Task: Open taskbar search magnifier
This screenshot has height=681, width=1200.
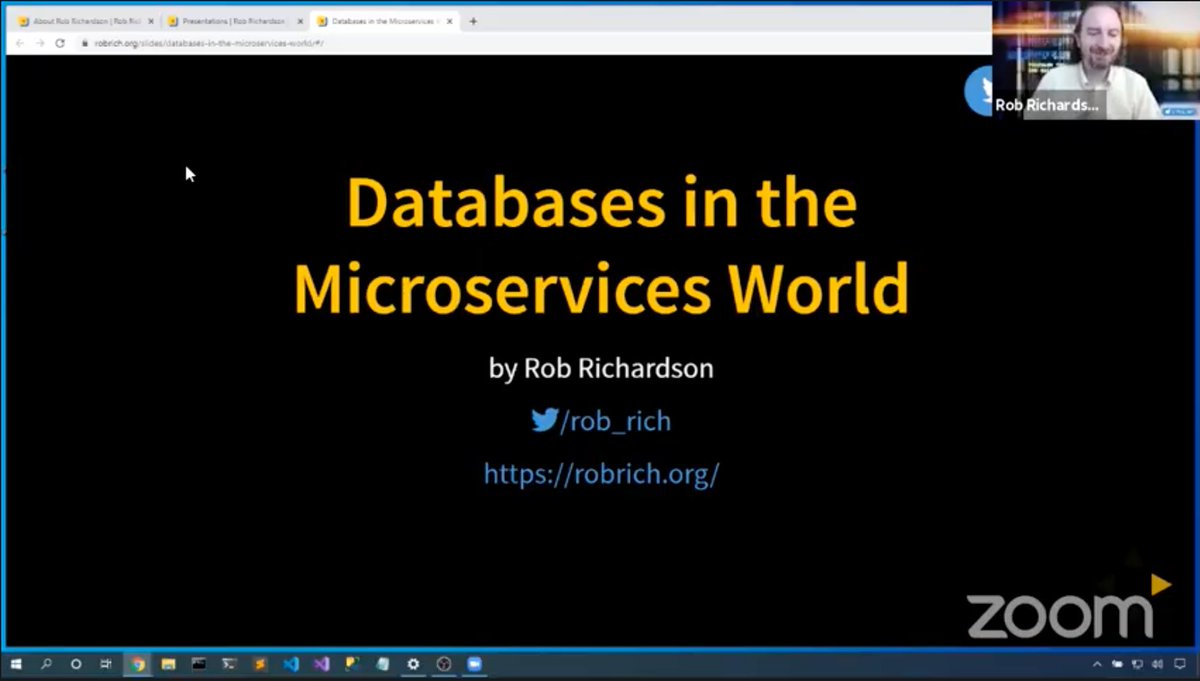Action: (x=46, y=664)
